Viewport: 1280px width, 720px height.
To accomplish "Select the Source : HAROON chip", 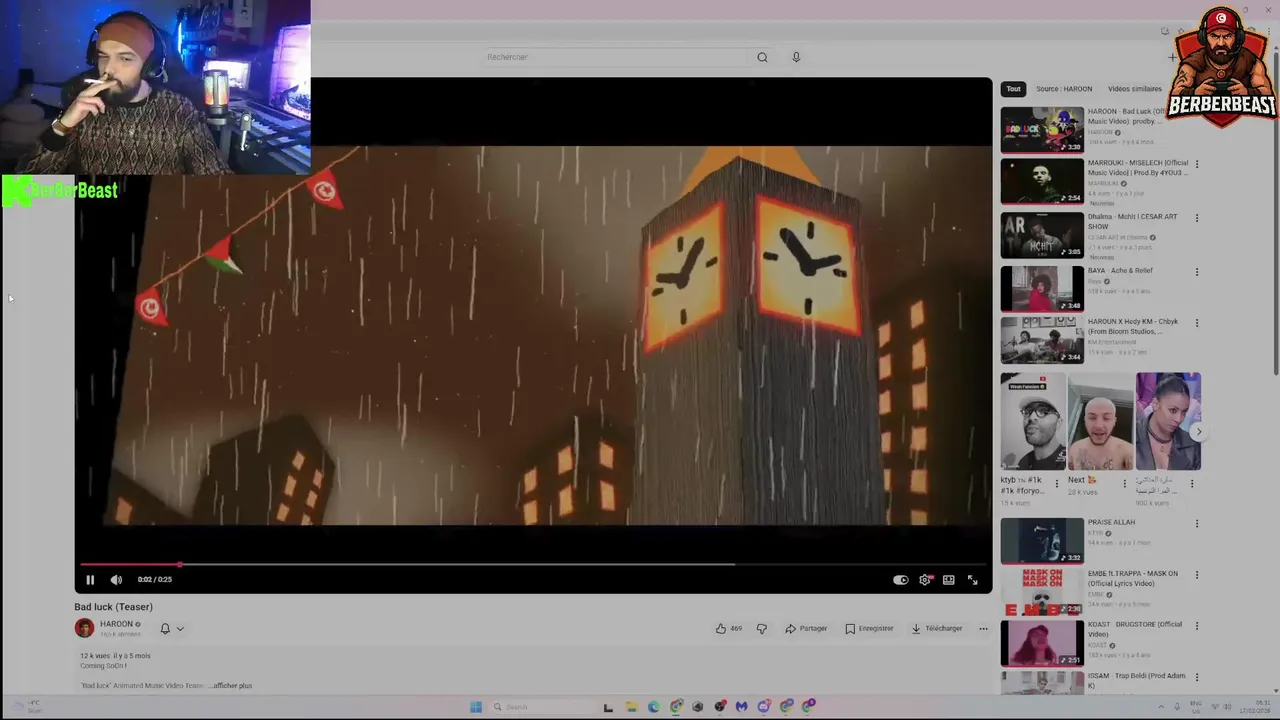I will (x=1064, y=89).
